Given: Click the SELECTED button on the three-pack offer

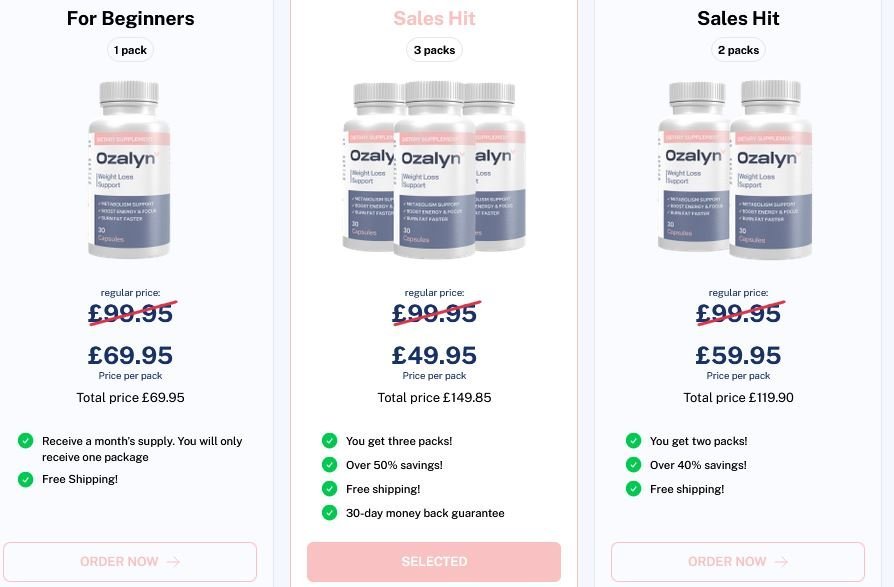Looking at the screenshot, I should (x=434, y=561).
